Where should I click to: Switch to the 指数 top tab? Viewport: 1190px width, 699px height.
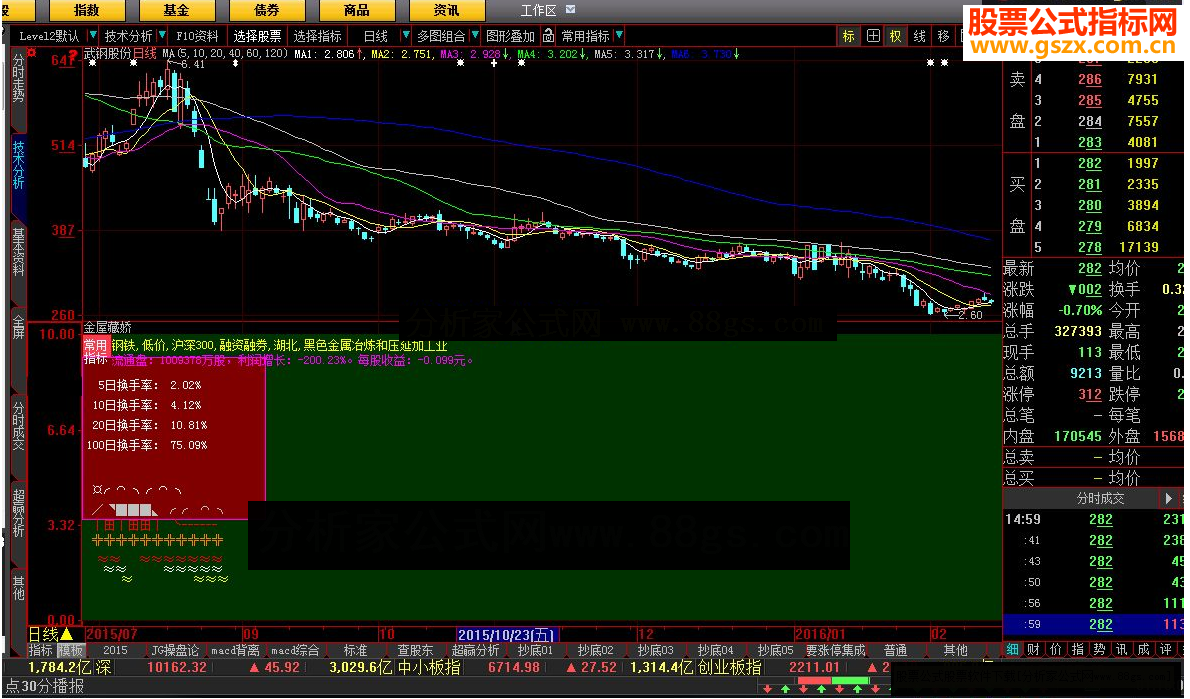click(87, 11)
